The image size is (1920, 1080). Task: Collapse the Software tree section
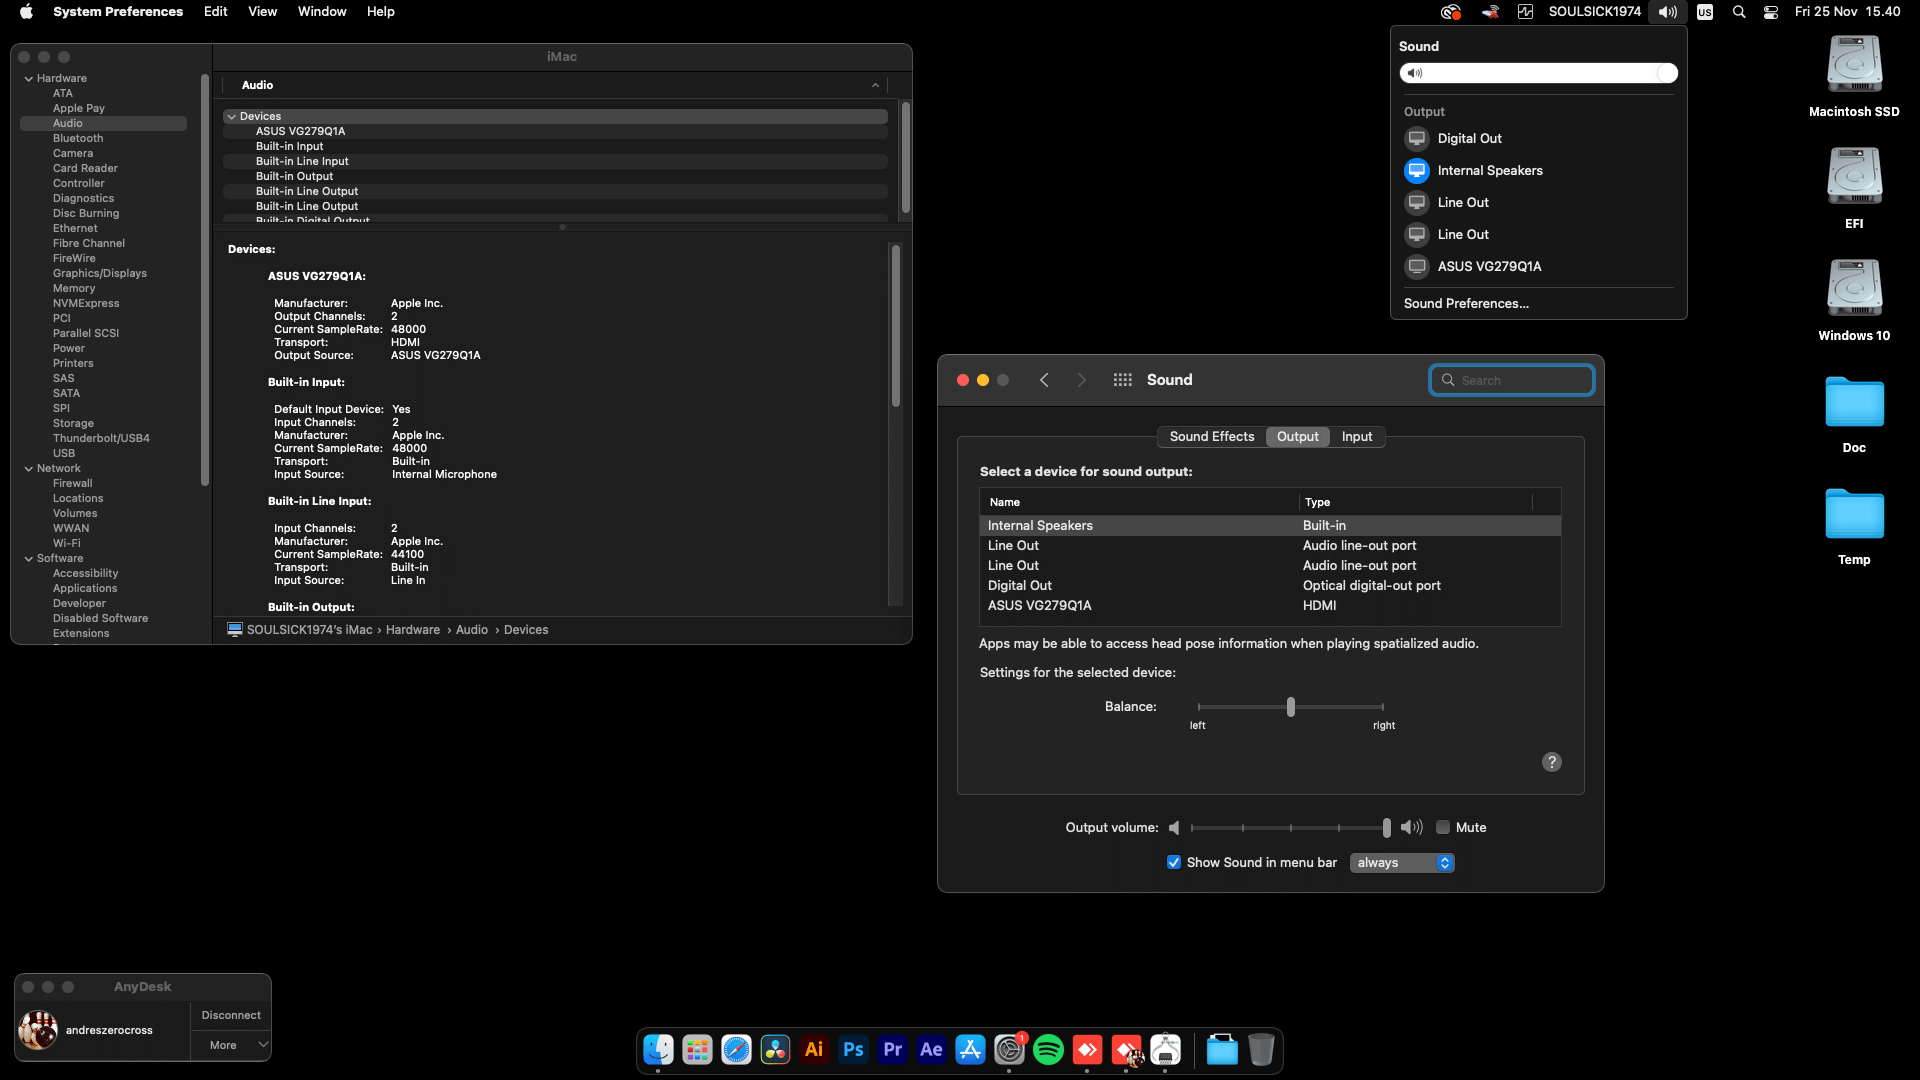coord(29,558)
